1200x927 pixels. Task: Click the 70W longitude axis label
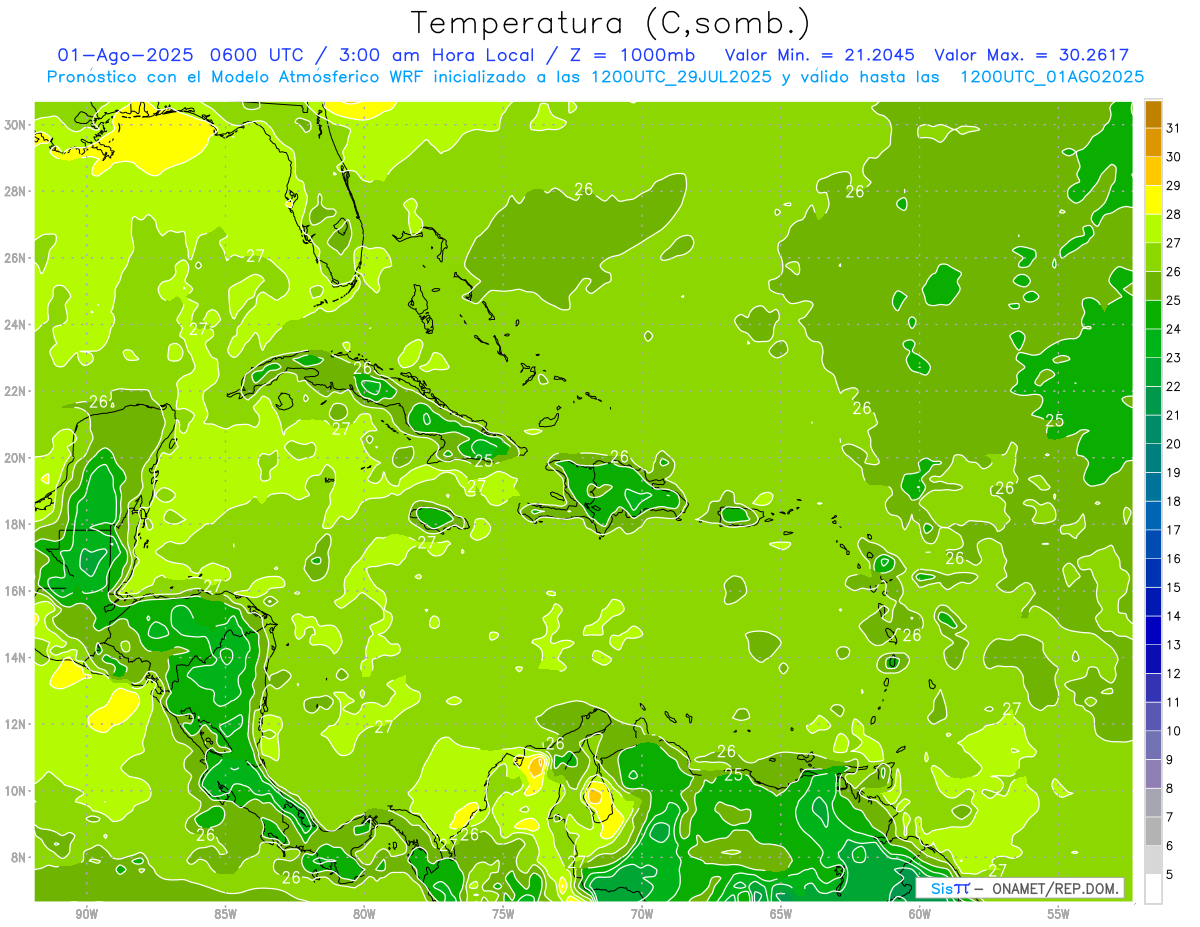tap(642, 914)
